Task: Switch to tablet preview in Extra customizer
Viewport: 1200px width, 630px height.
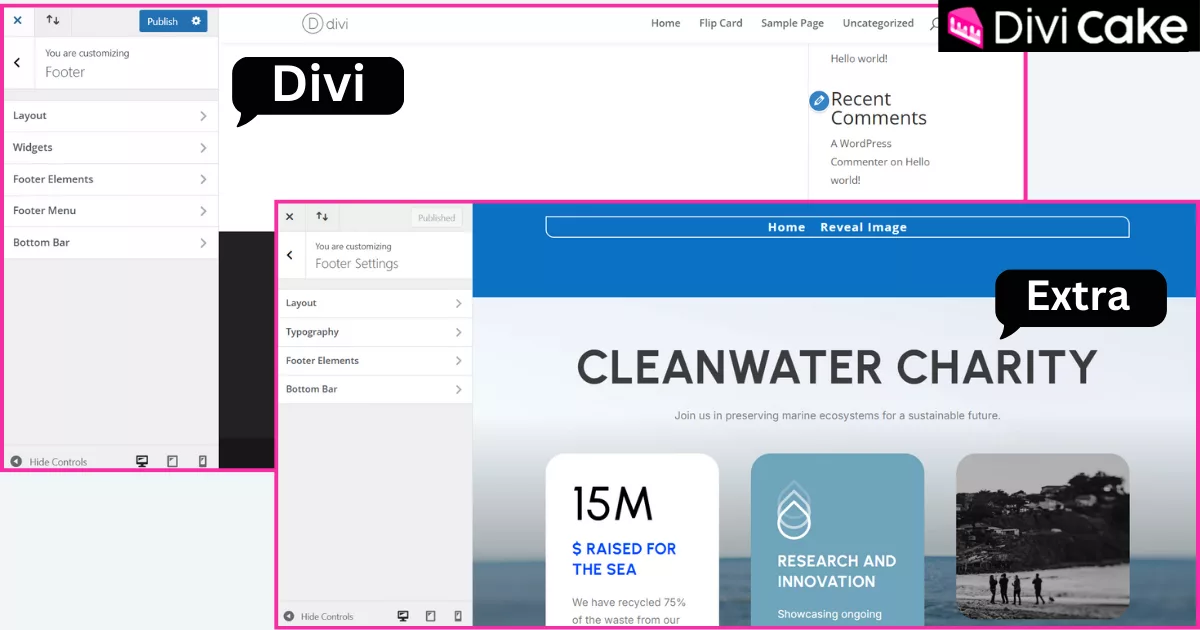Action: (x=431, y=617)
